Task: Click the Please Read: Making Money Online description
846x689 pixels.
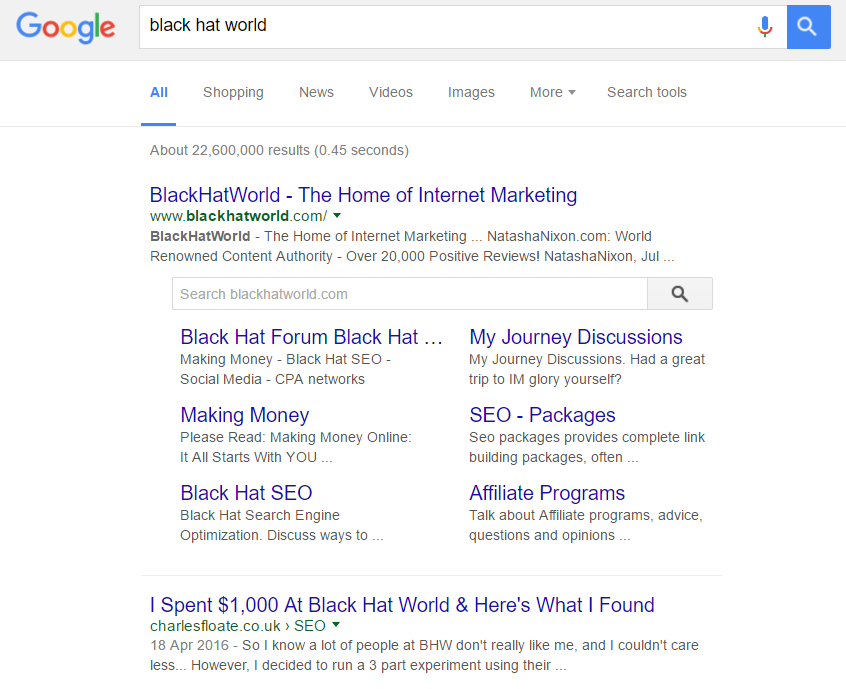Action: tap(296, 447)
